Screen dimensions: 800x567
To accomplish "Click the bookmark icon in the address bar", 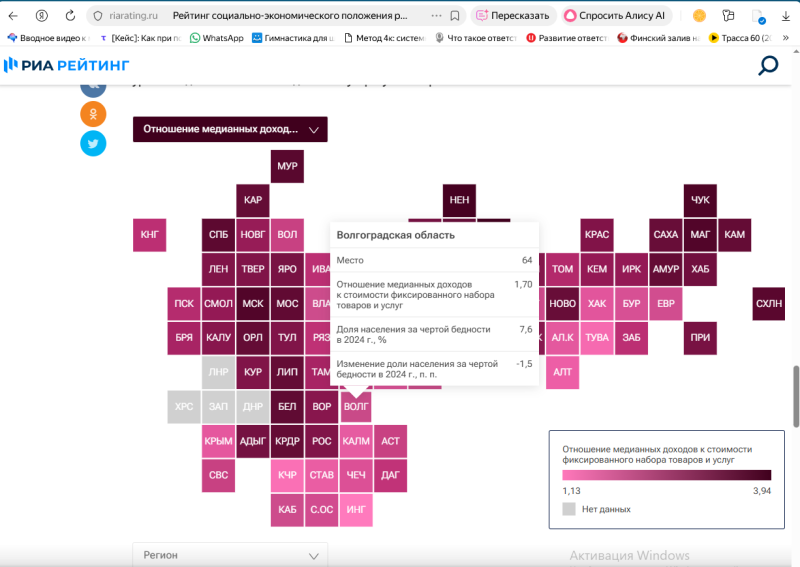I will click(x=455, y=16).
